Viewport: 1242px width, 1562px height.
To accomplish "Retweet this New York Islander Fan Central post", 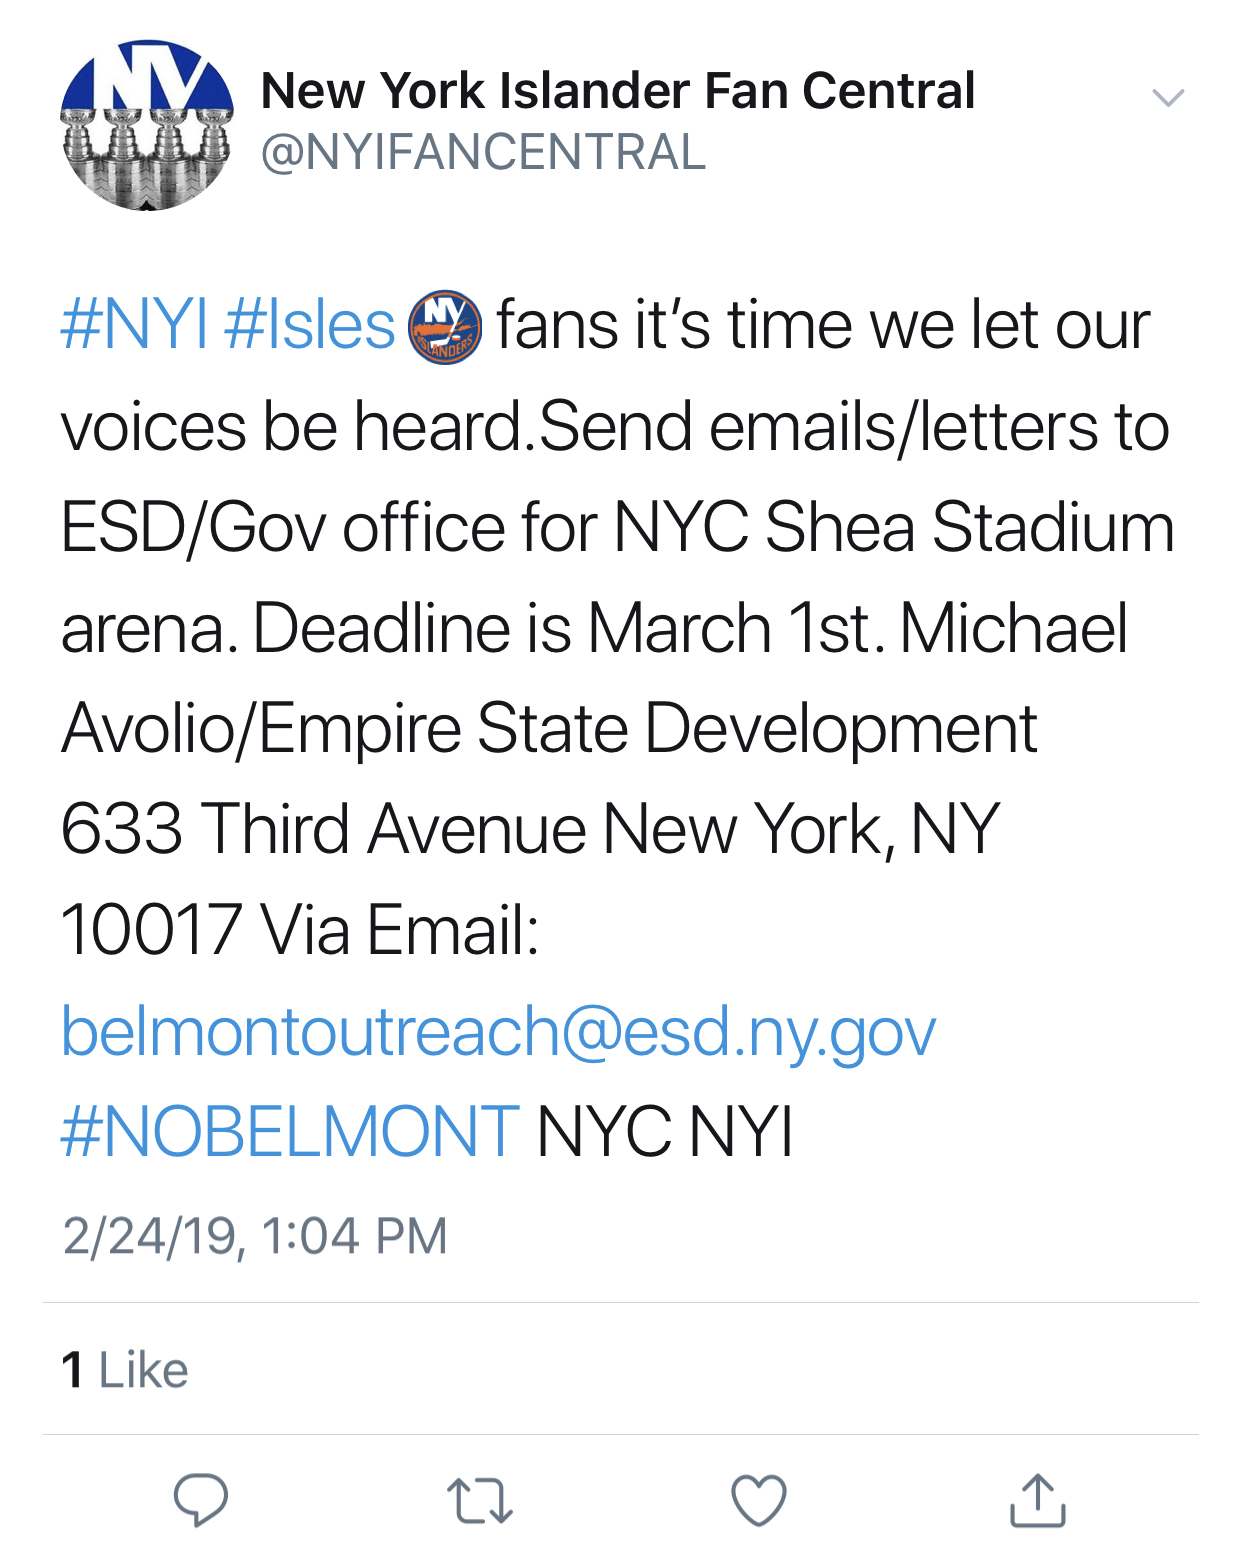I will tap(479, 1501).
